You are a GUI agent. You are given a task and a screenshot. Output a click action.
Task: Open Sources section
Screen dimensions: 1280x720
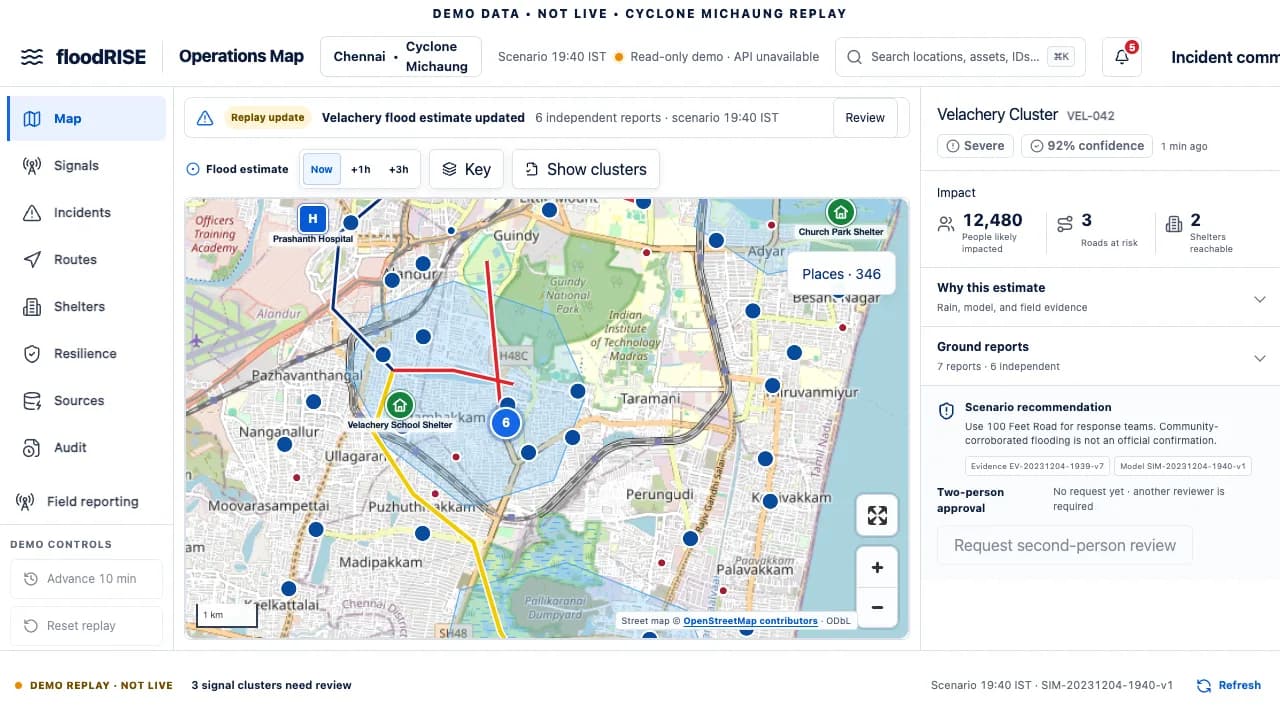(87, 400)
